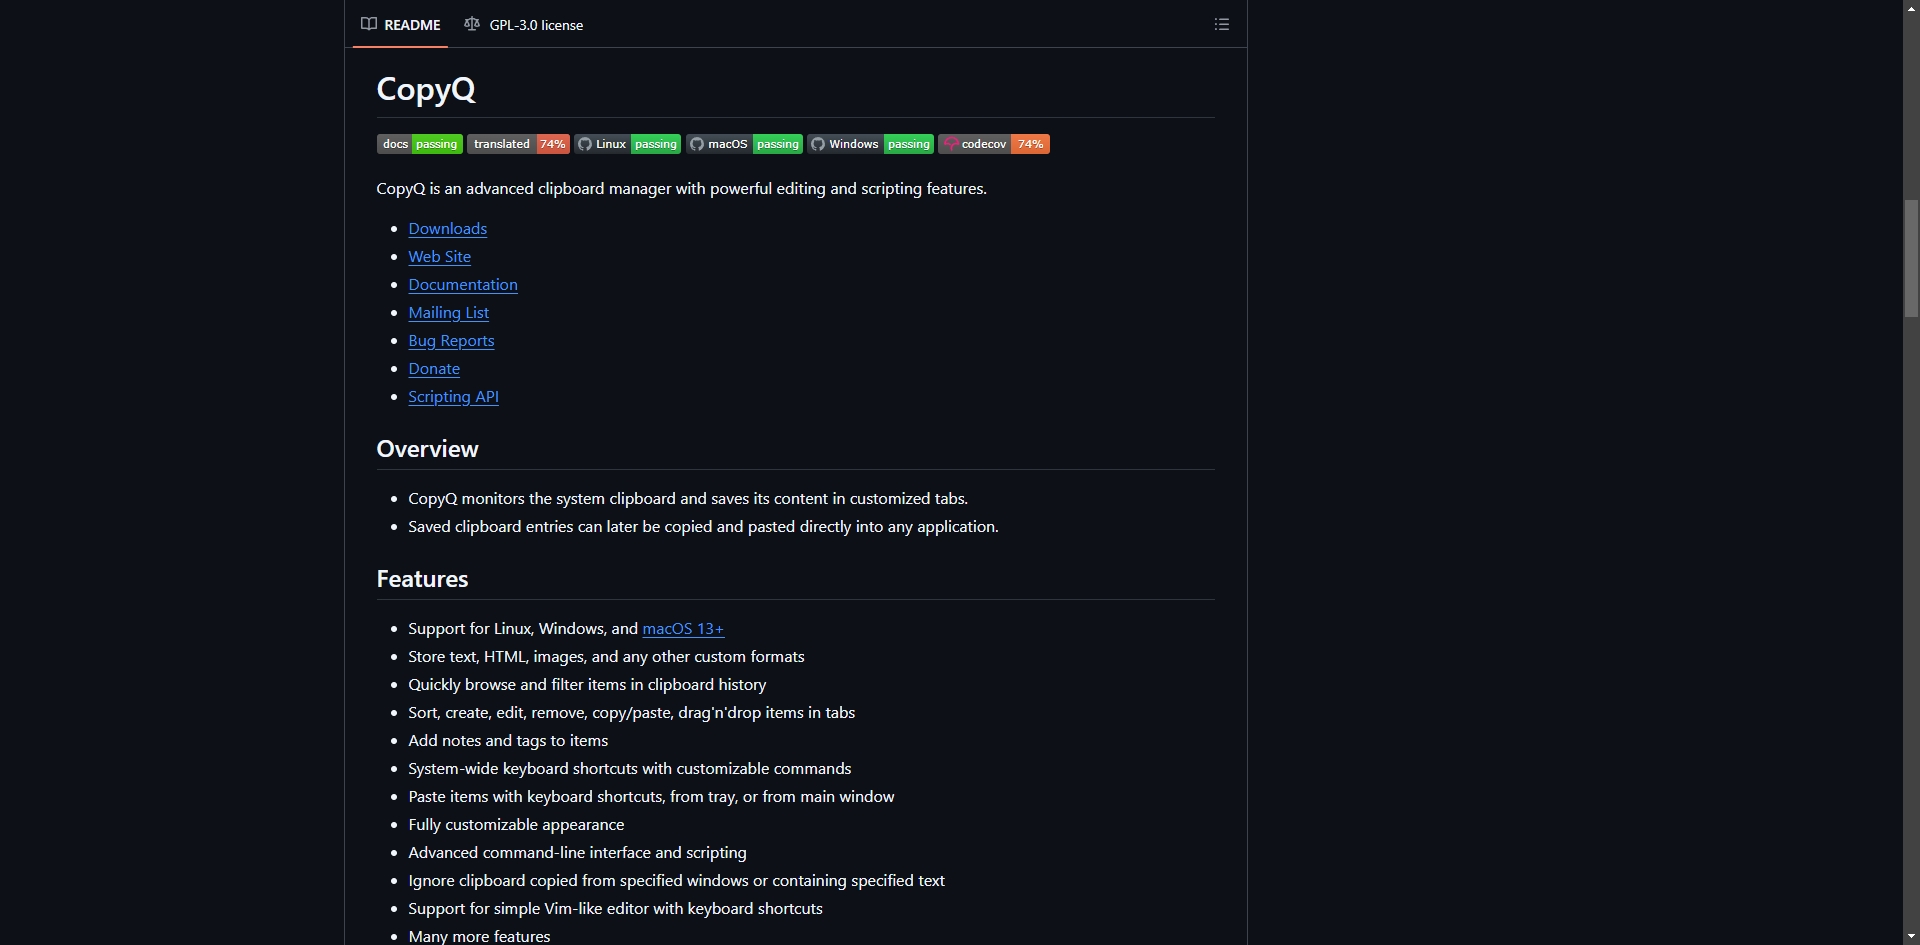Click 'System-wide keyboard shortcuts' feature line

point(630,769)
